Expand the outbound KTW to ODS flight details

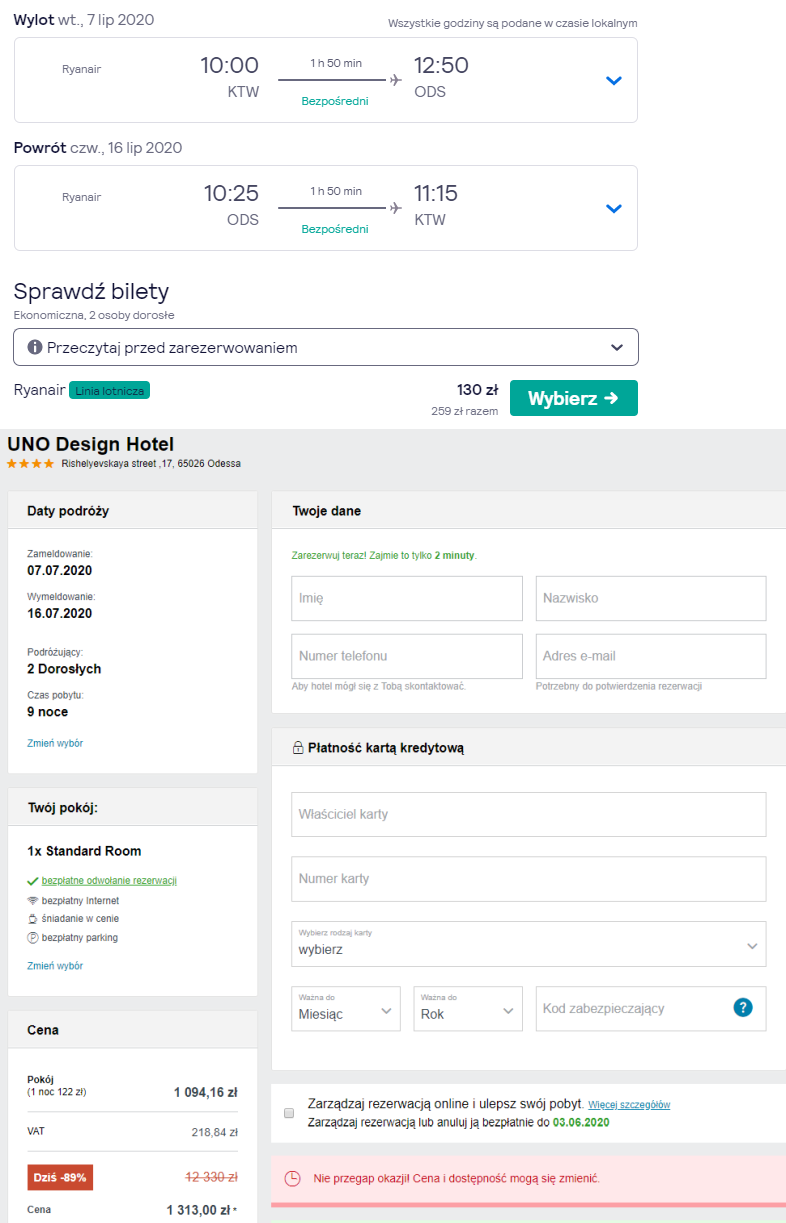point(614,81)
